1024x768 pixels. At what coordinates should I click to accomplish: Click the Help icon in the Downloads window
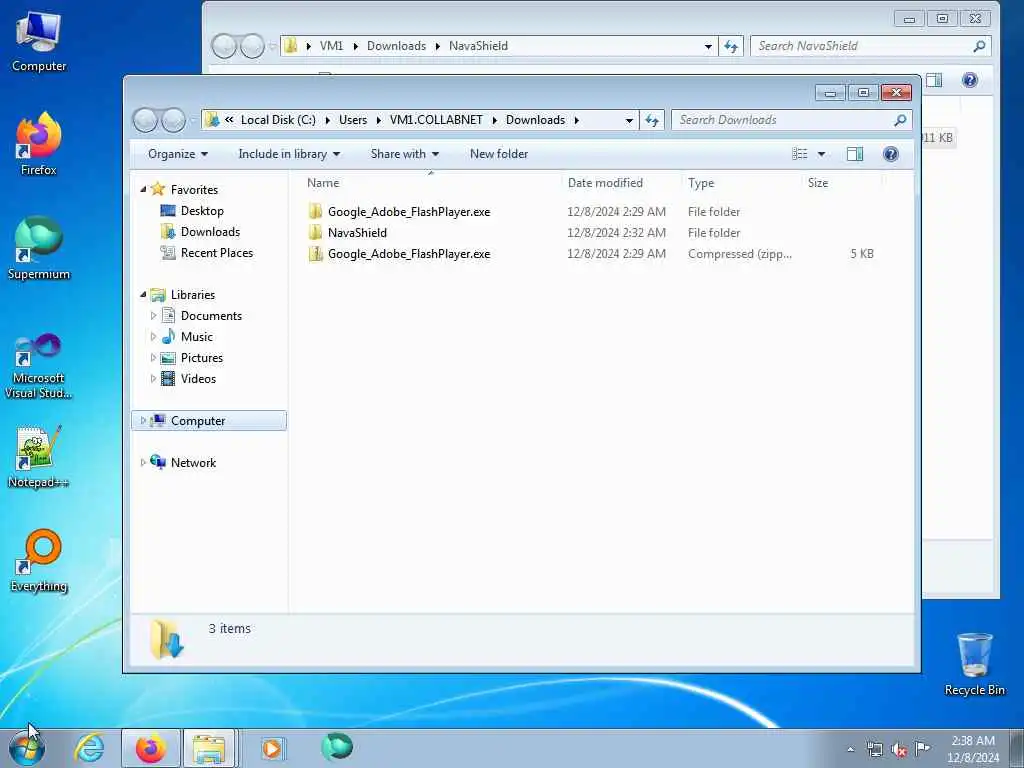click(891, 154)
